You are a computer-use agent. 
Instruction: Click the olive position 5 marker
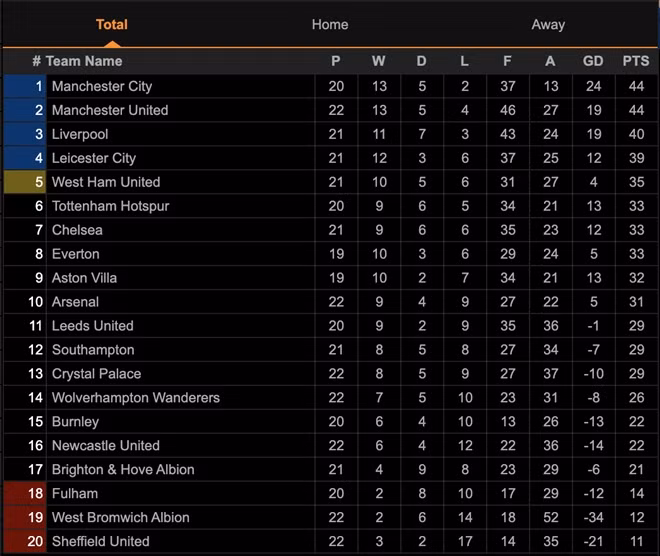(24, 182)
